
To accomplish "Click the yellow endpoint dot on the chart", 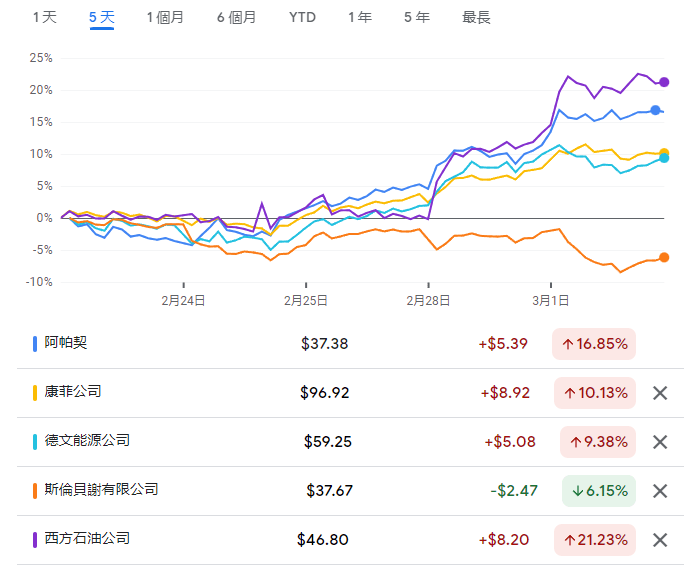I will pos(664,153).
